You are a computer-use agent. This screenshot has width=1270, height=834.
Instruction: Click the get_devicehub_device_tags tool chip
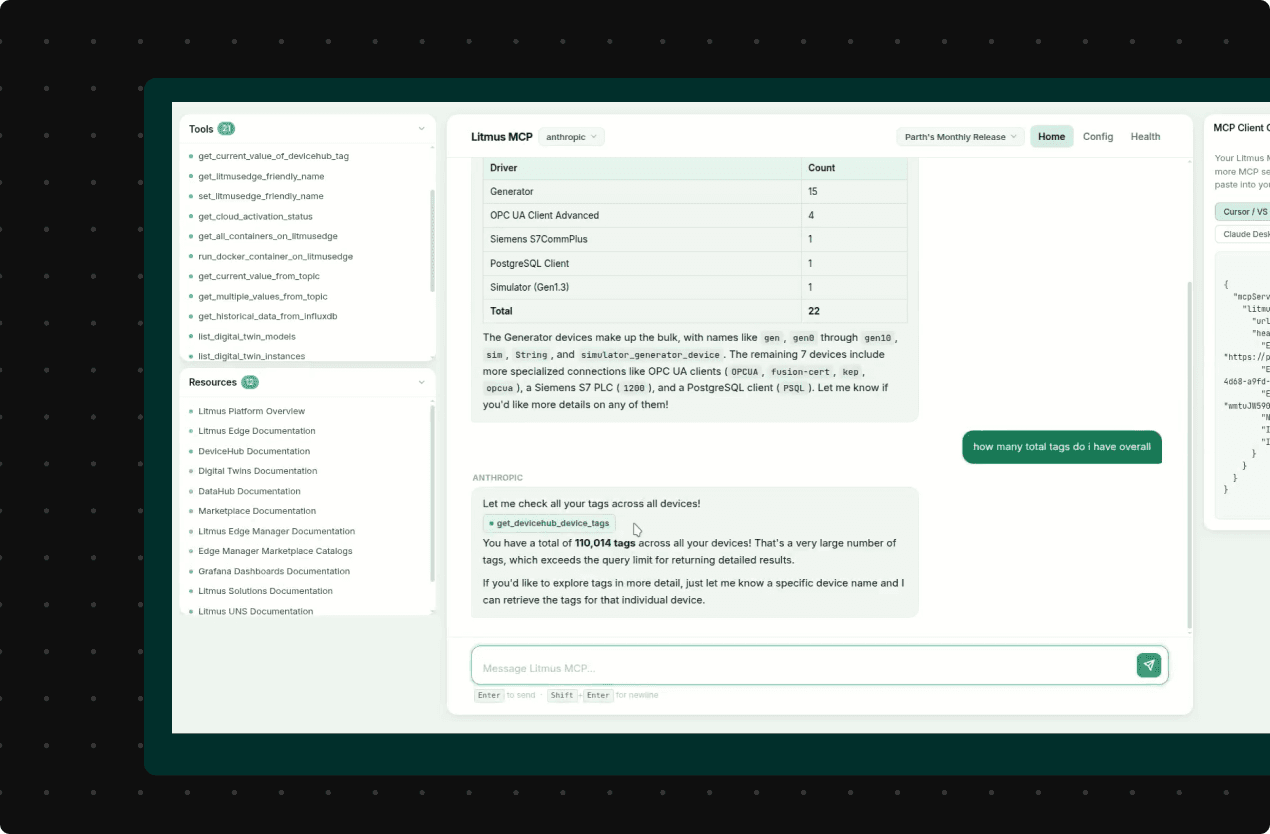pyautogui.click(x=549, y=522)
